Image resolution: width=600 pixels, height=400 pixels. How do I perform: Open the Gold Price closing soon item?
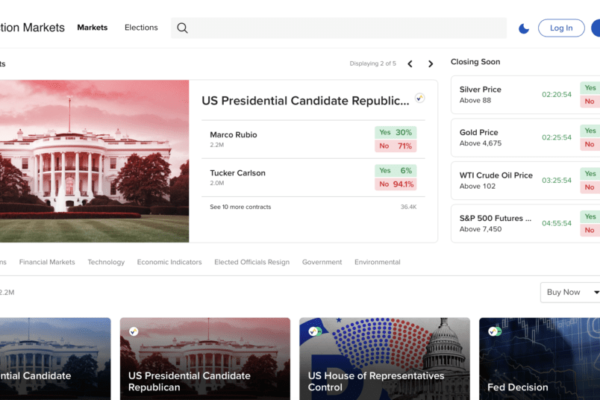click(x=525, y=137)
